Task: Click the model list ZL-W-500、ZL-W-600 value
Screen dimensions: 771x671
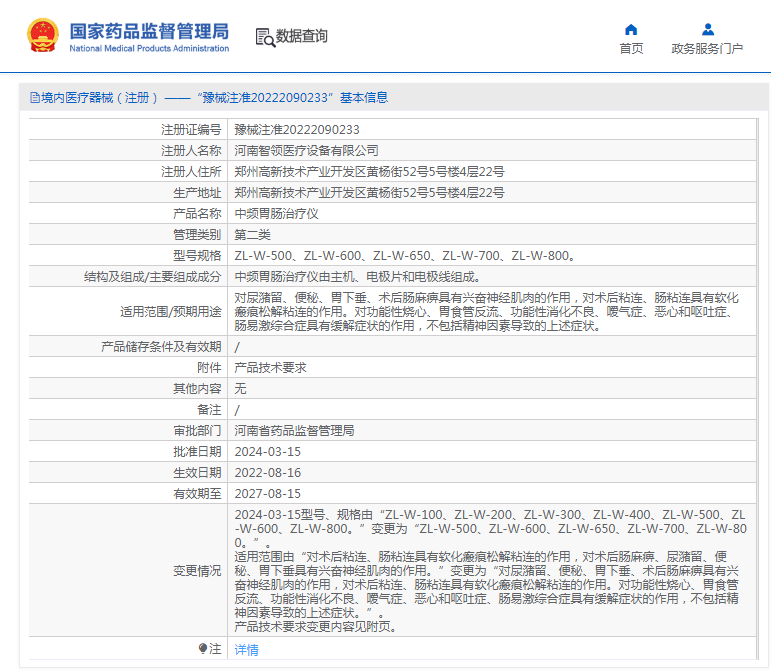Action: (404, 256)
